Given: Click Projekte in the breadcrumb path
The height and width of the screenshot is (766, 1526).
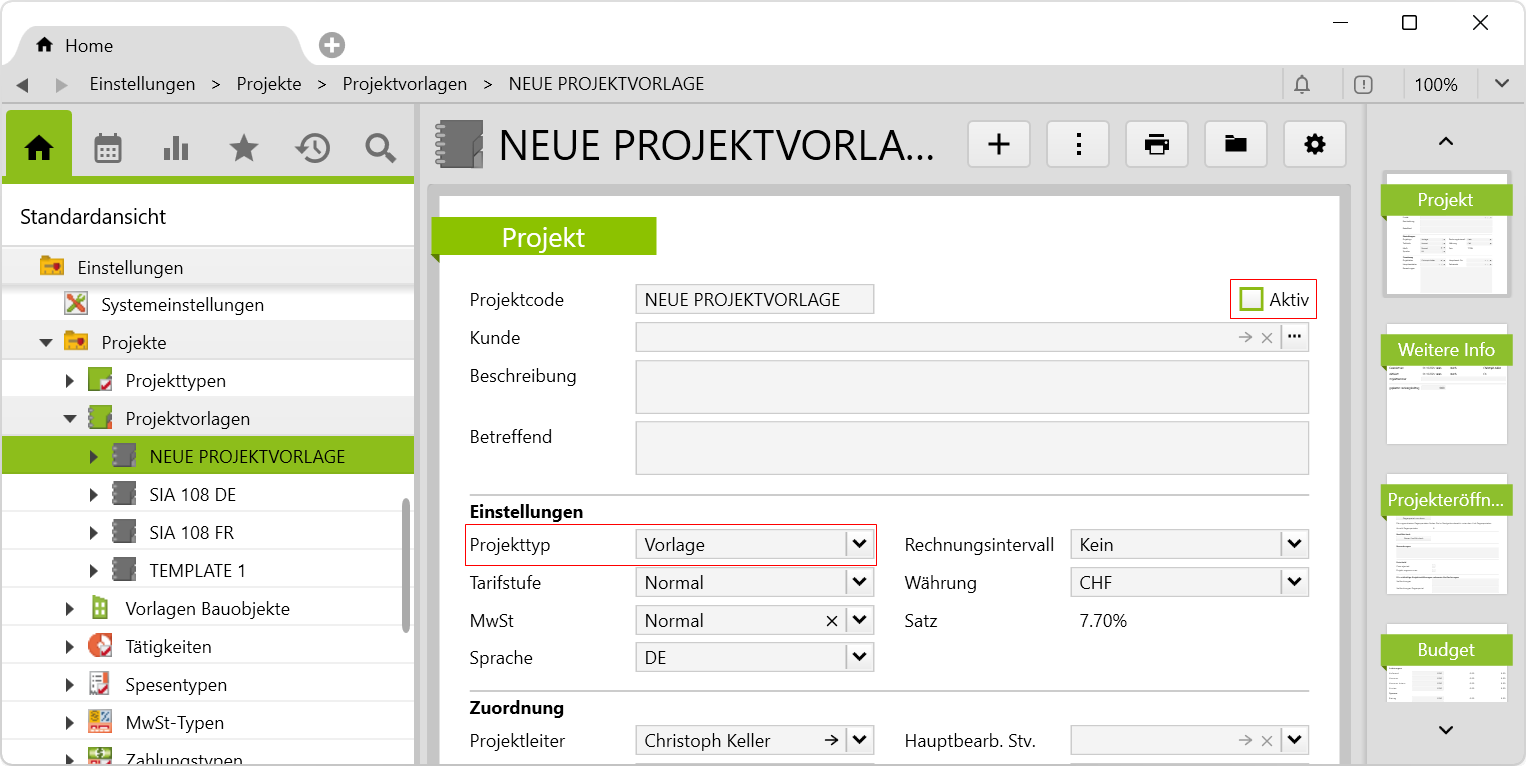Looking at the screenshot, I should coord(269,84).
